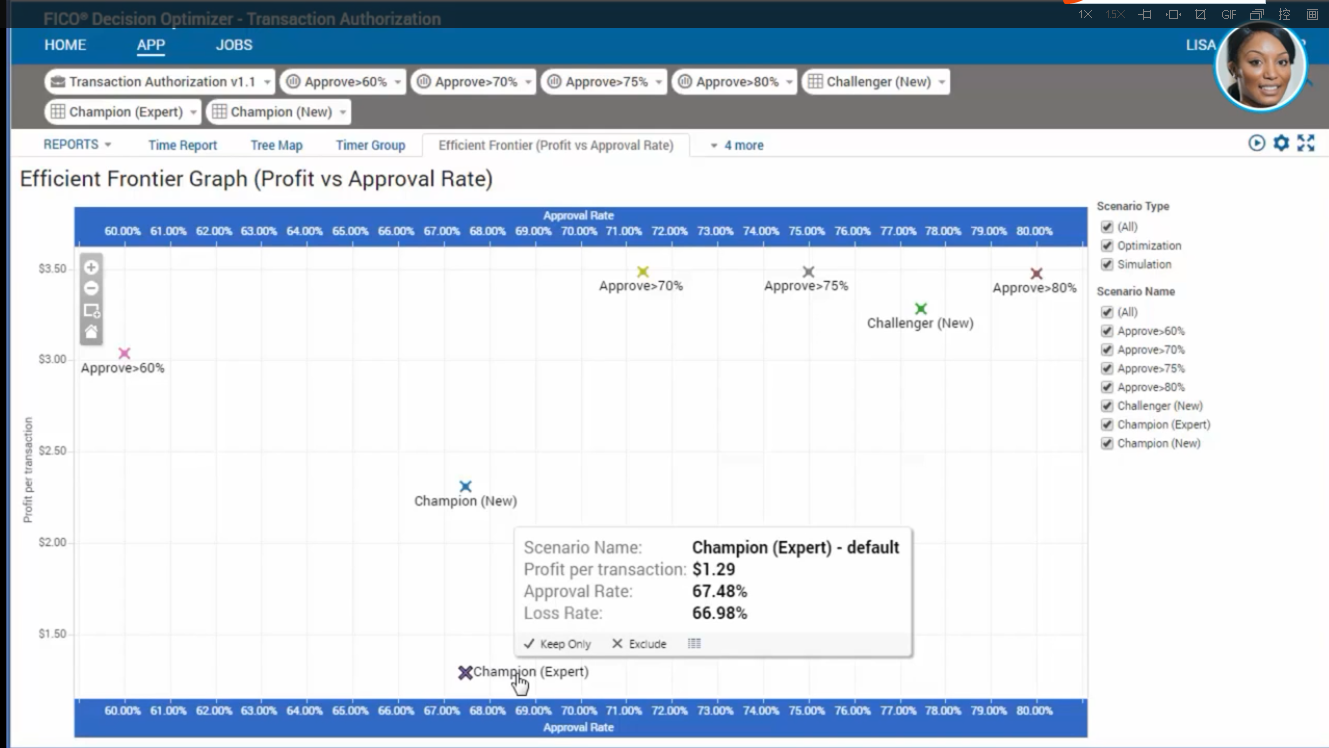Reset chart view with home icon
Viewport: 1329px width, 748px height.
91,331
